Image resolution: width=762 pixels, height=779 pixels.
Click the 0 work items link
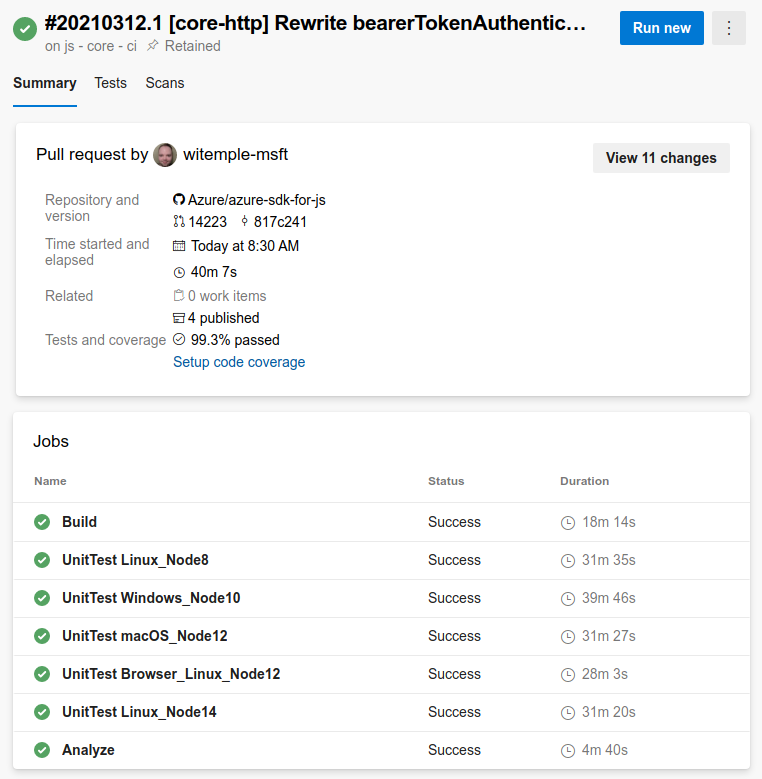click(227, 296)
